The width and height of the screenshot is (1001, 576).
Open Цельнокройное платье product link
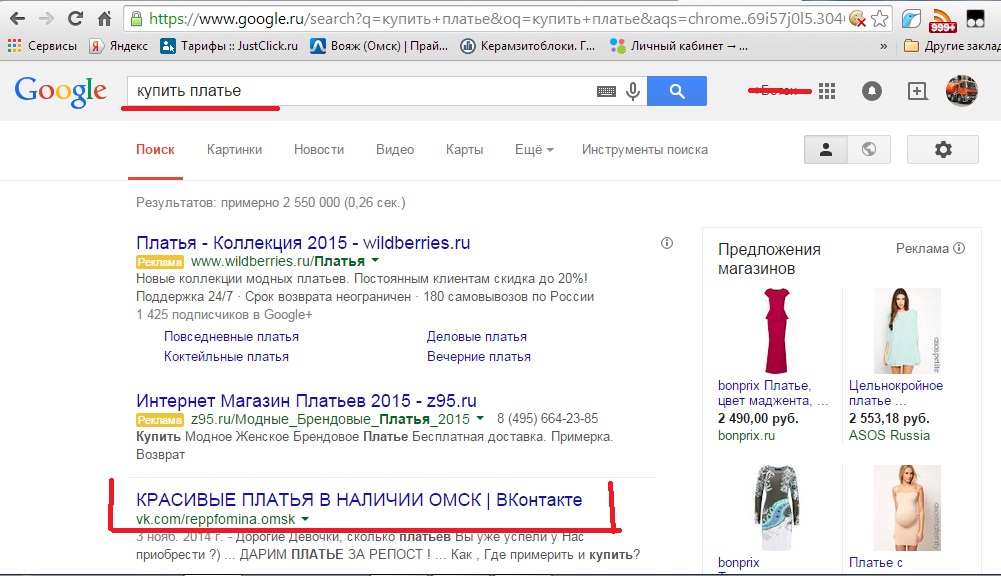(896, 393)
